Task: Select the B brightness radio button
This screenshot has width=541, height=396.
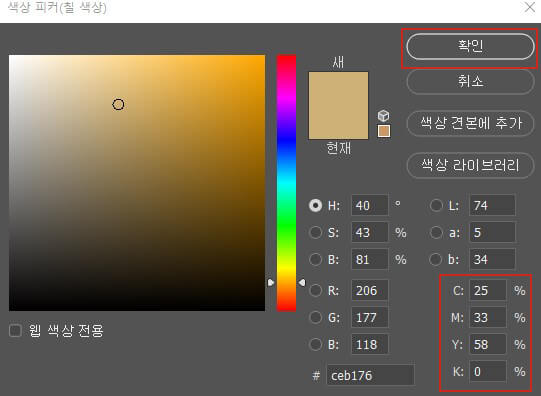Action: coord(315,259)
